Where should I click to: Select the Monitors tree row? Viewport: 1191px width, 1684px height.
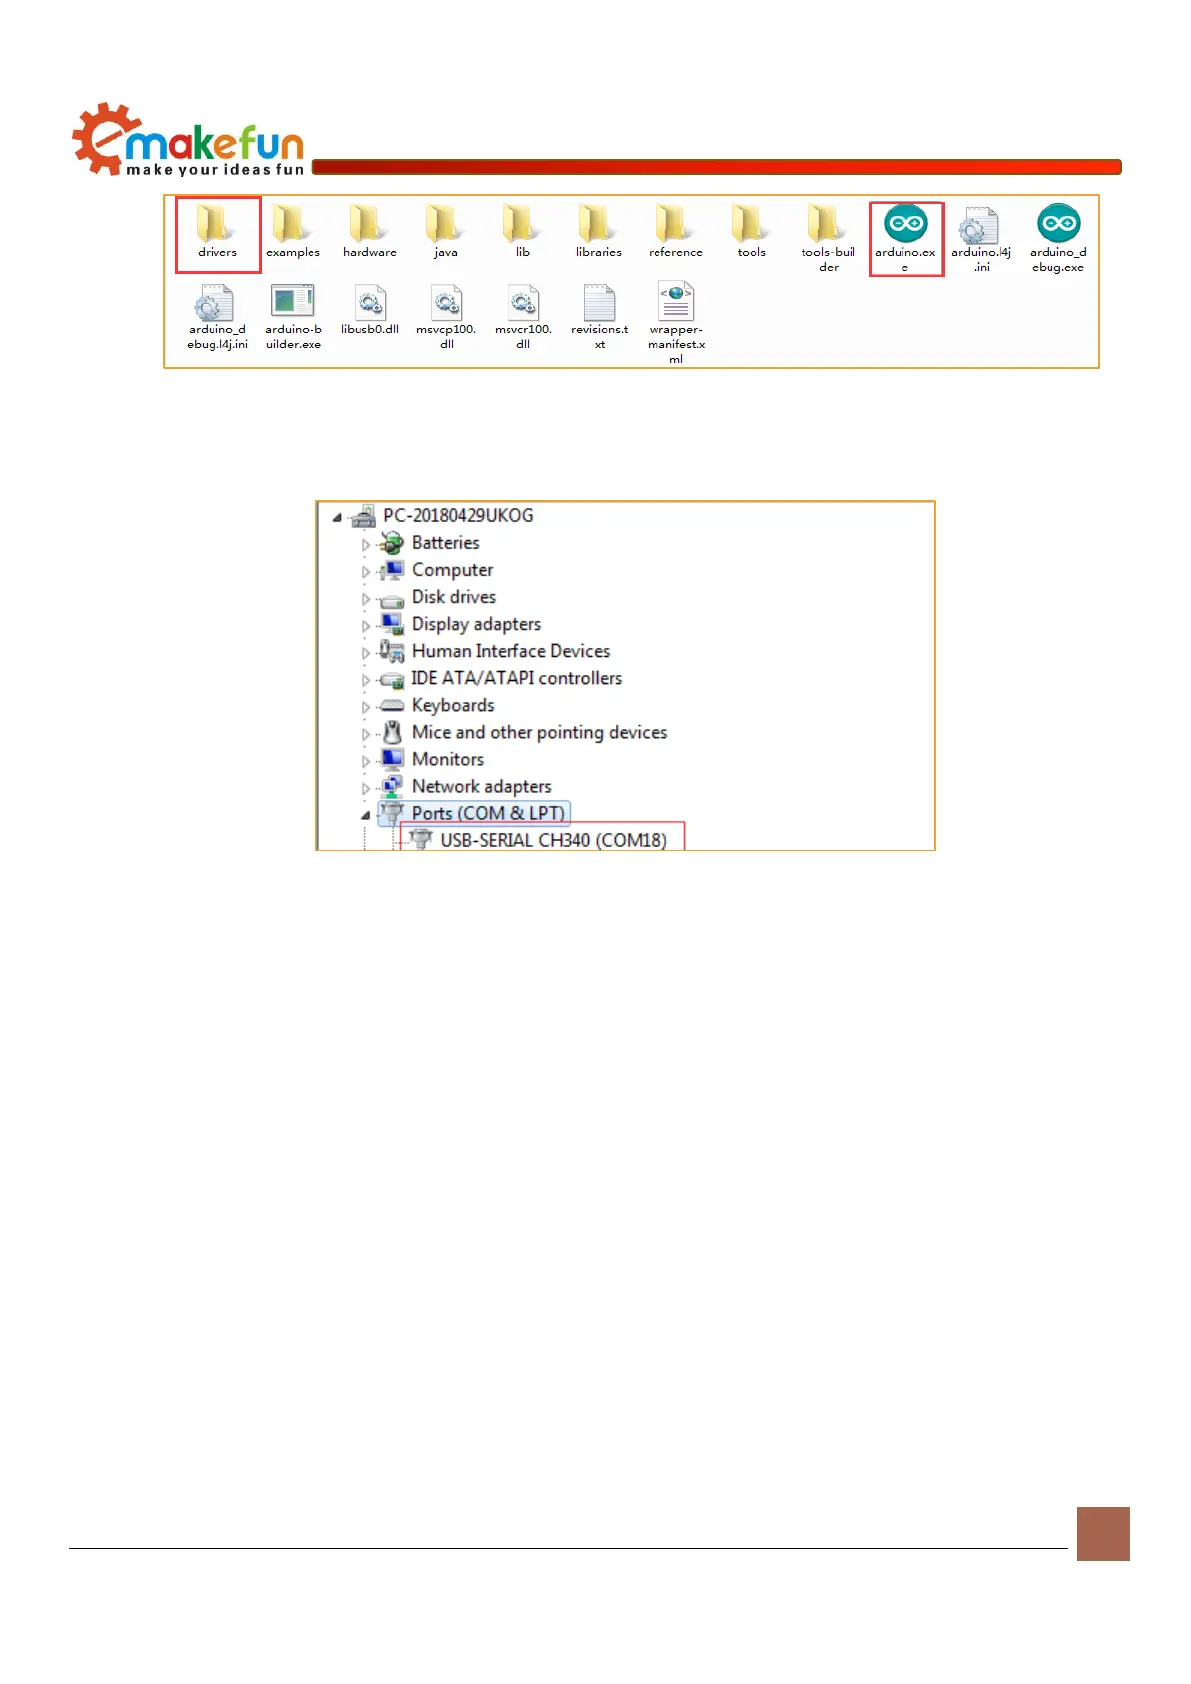[x=448, y=759]
